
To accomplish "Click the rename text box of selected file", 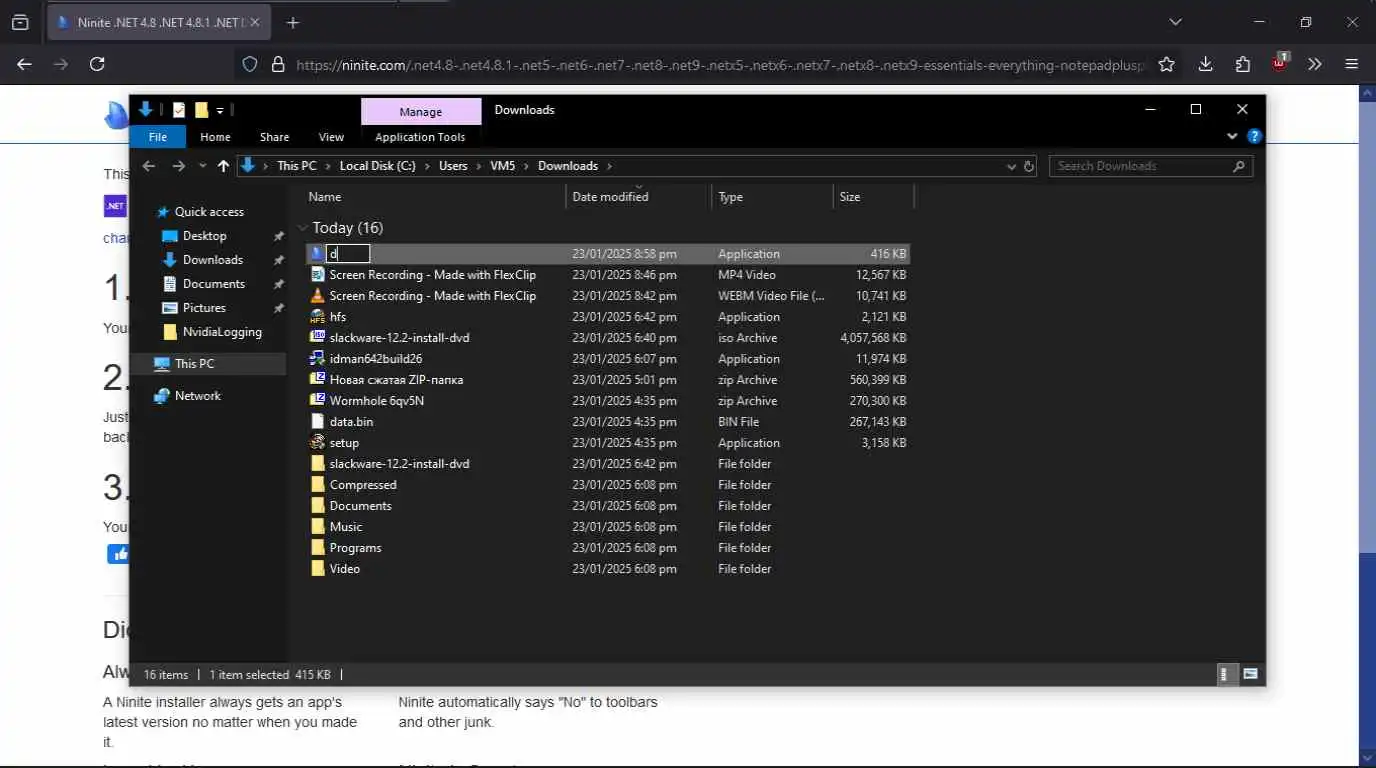I will pos(348,254).
